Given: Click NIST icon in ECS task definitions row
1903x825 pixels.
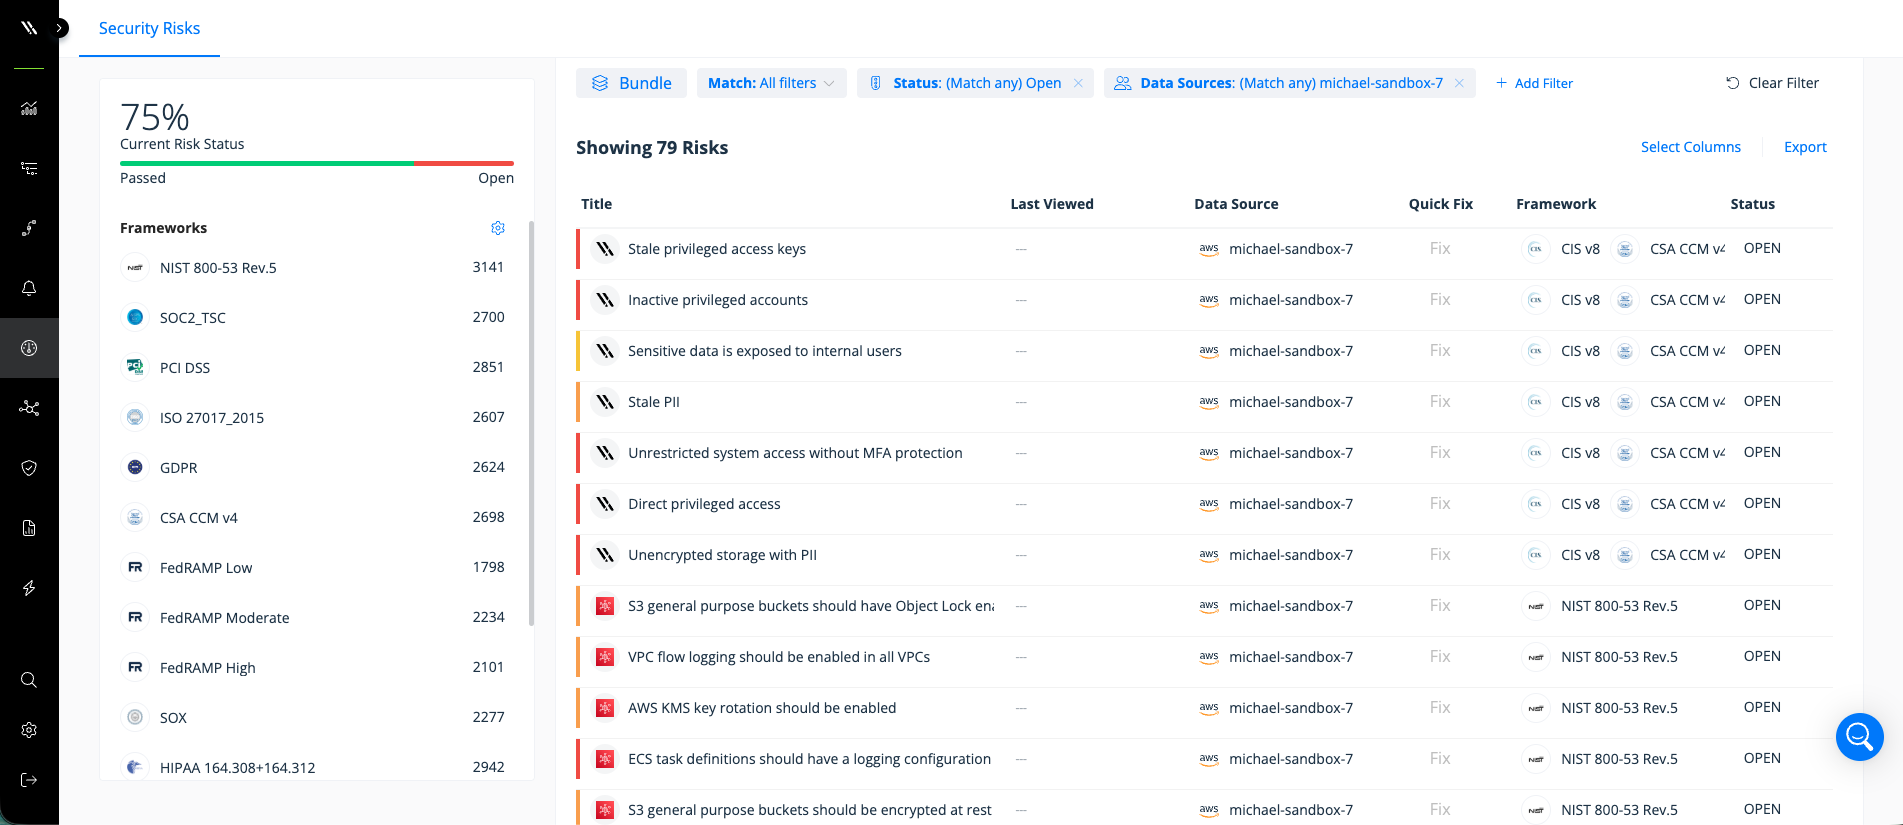Looking at the screenshot, I should tap(1535, 759).
